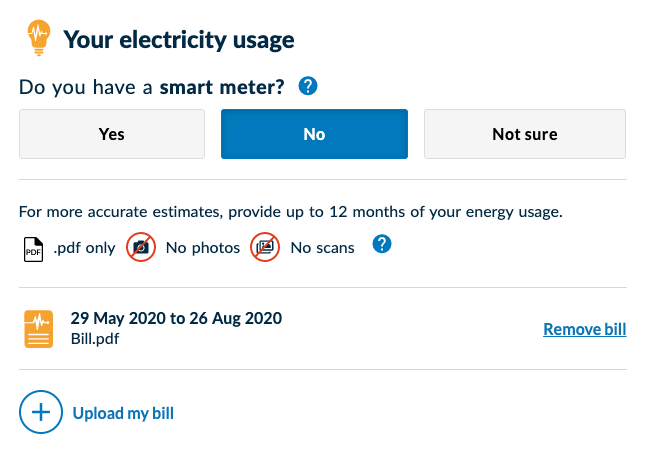Click the 29 May 2020 to 26 Aug 2020 period
645x451 pixels.
tap(176, 318)
